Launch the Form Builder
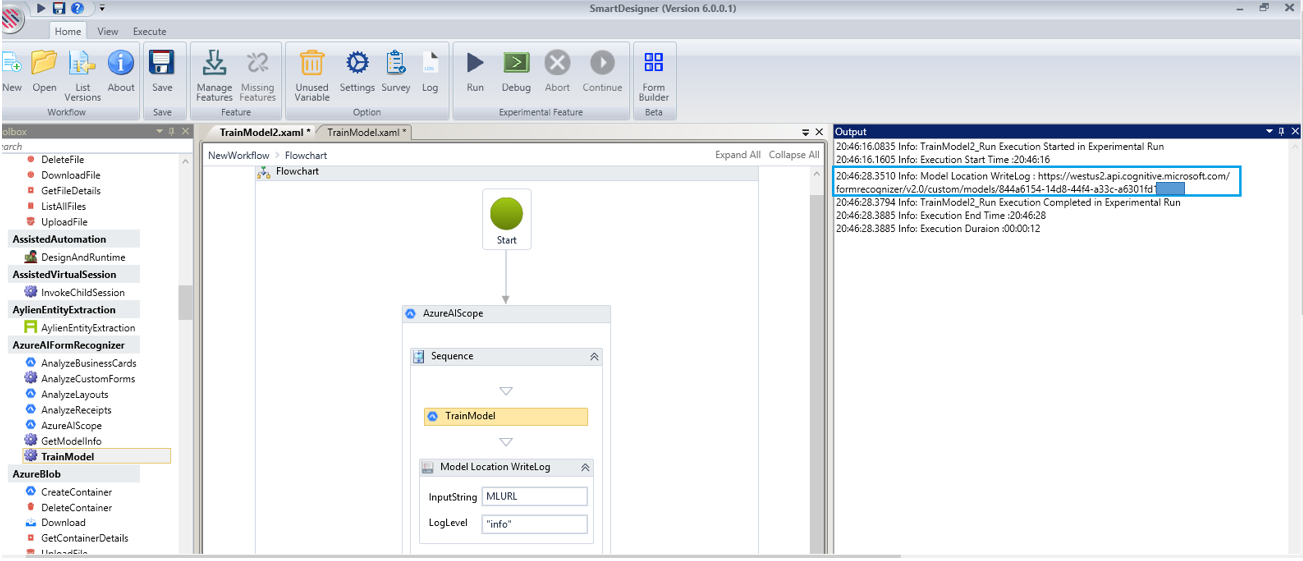The image size is (1303, 561). click(x=654, y=64)
